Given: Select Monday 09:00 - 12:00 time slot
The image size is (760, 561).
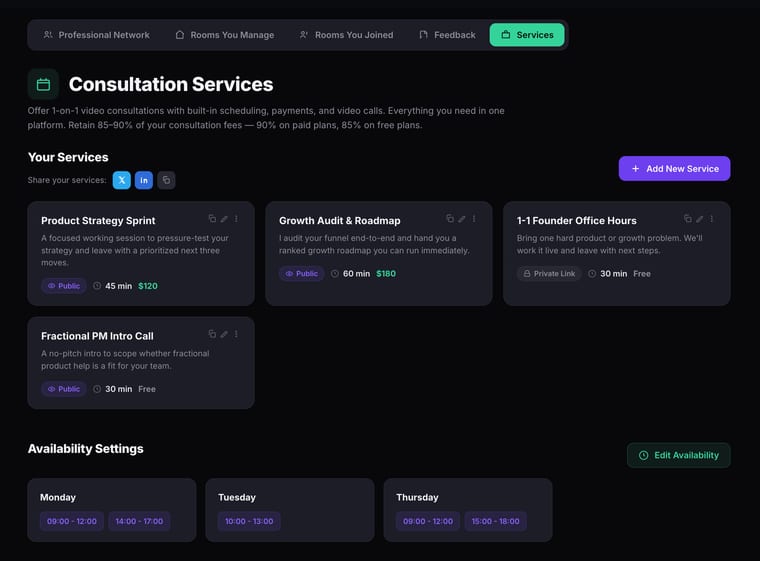Looking at the screenshot, I should pos(72,521).
